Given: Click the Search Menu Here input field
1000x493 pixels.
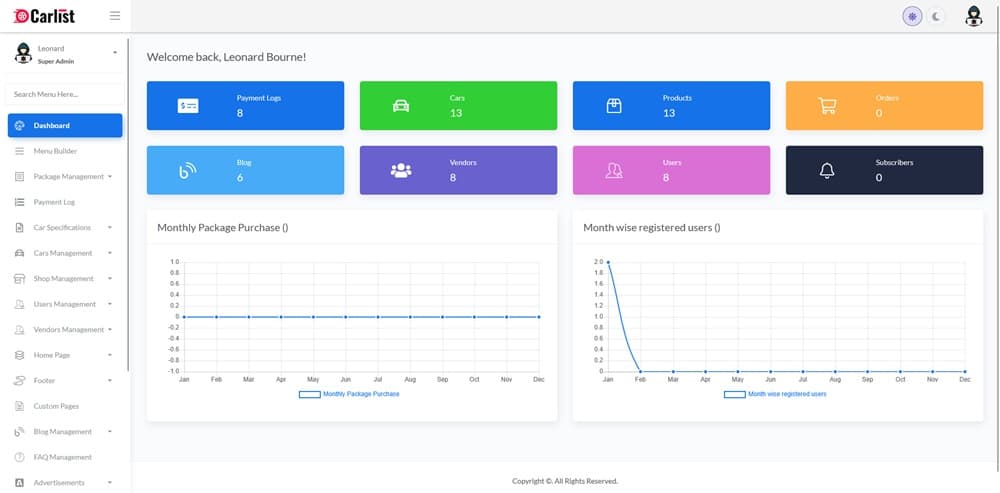Looking at the screenshot, I should (65, 94).
